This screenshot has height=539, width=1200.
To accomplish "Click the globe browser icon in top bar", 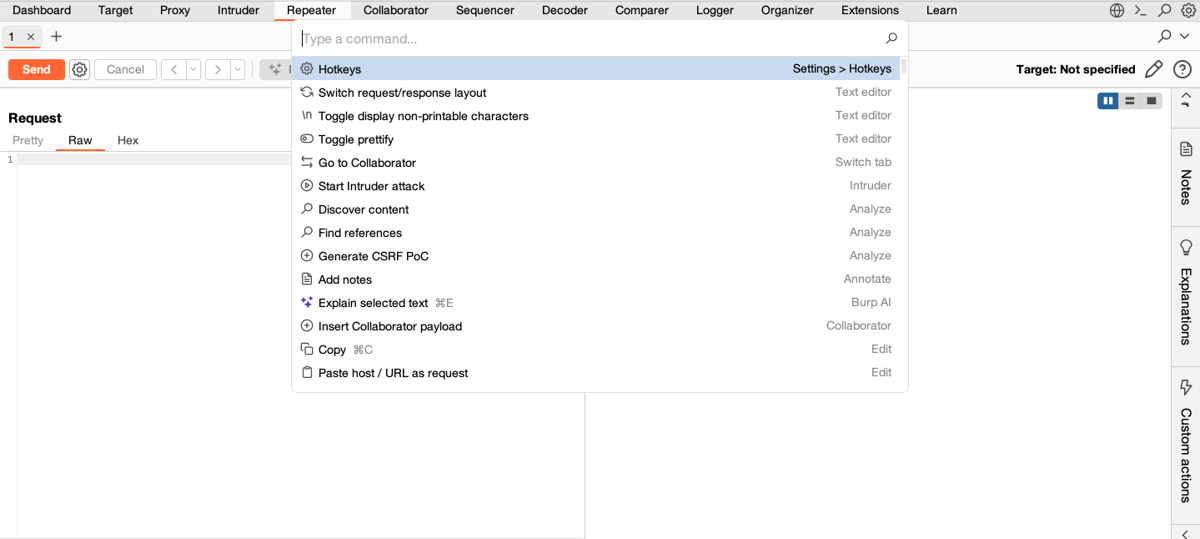I will pyautogui.click(x=1117, y=11).
